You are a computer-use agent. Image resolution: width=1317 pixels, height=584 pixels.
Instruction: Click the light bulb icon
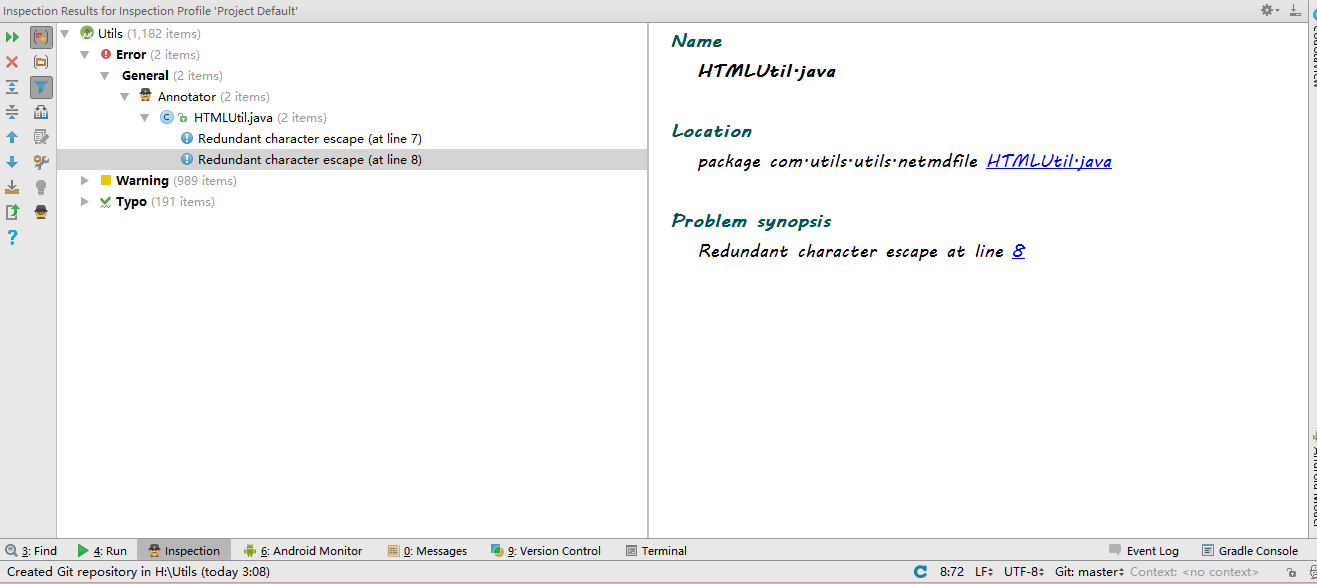[41, 187]
